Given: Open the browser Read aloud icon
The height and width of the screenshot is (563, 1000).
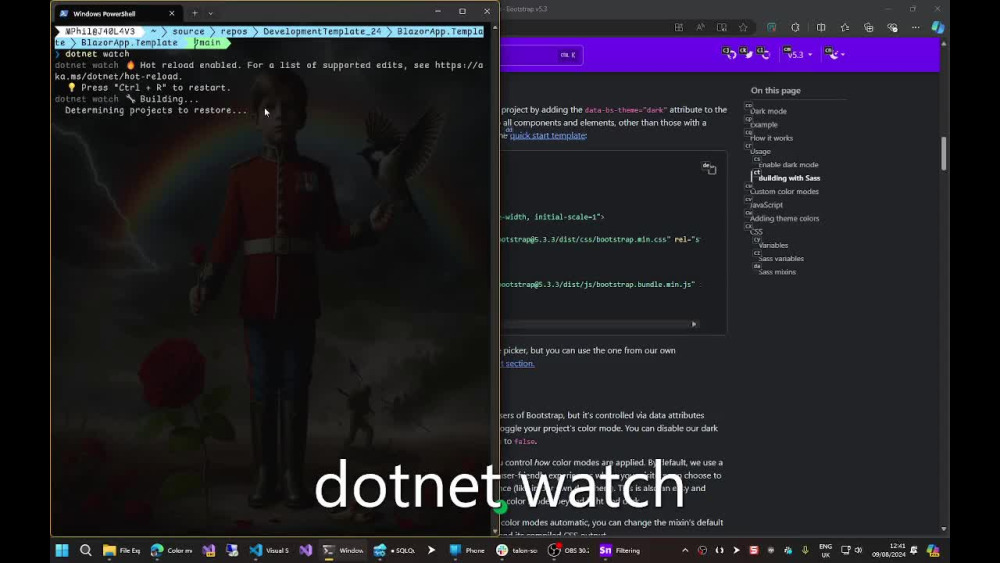Looking at the screenshot, I should coord(700,27).
